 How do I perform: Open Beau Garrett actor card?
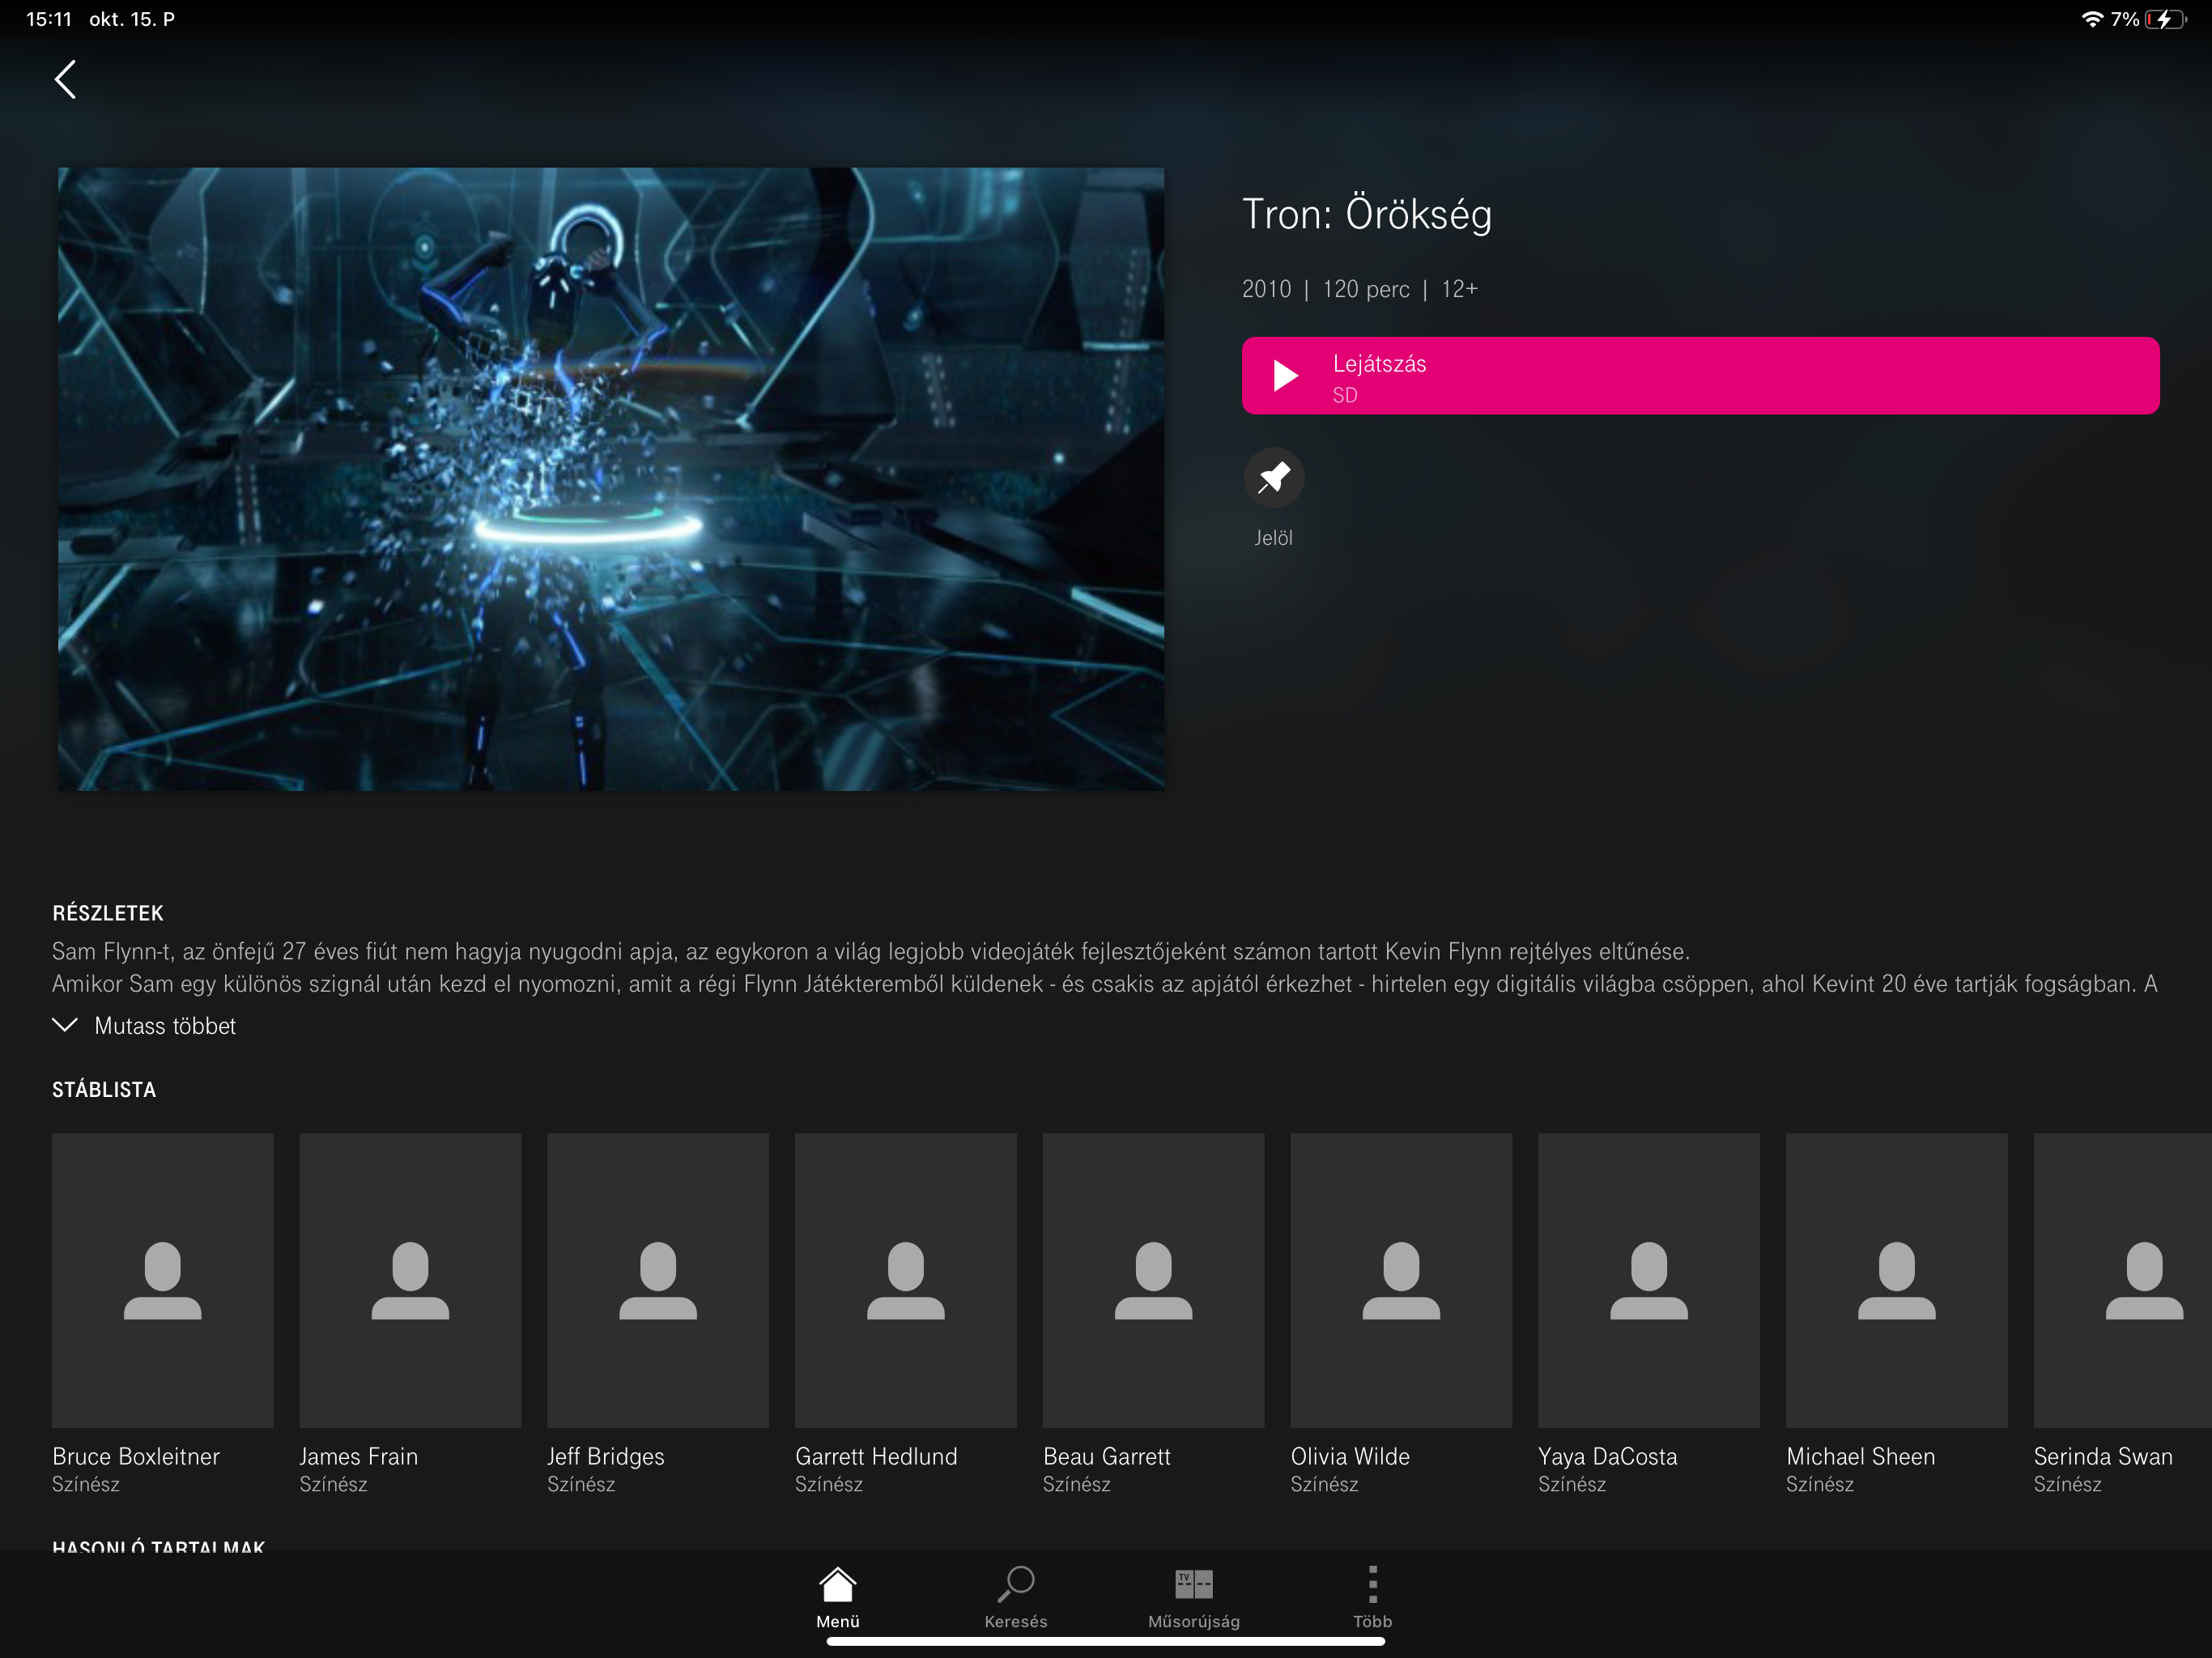(1153, 1280)
